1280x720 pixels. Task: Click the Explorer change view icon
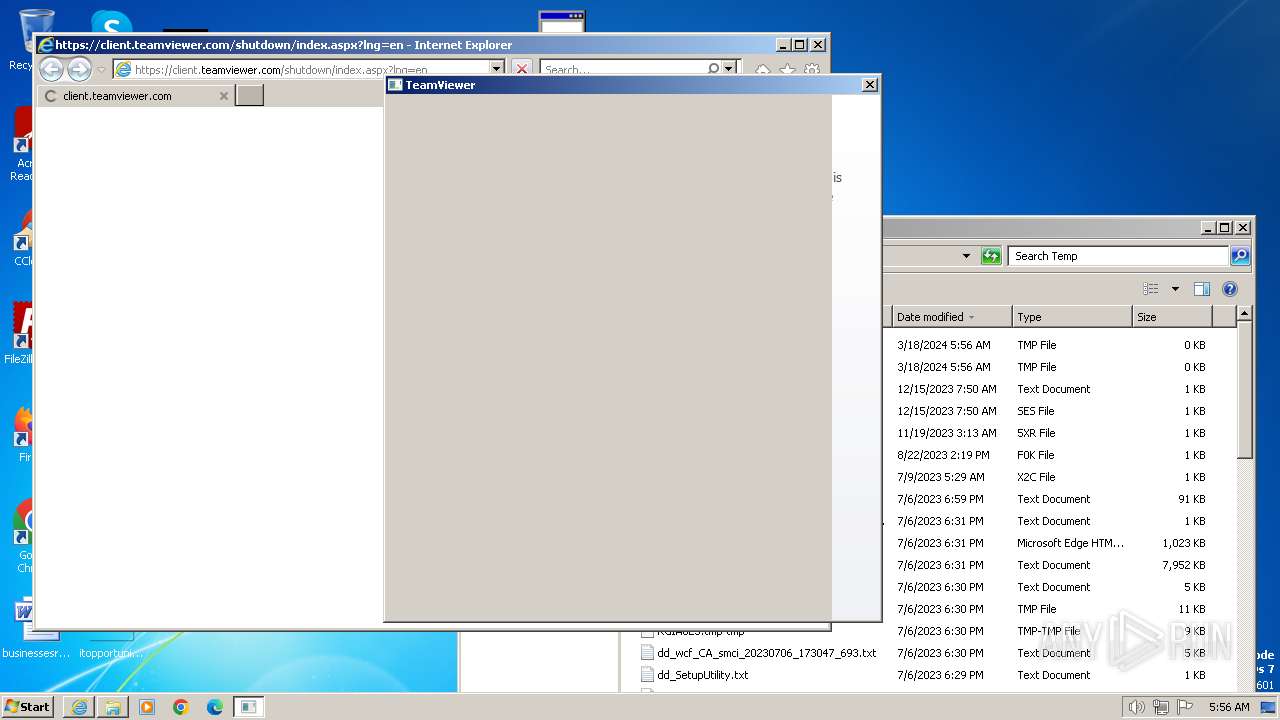(x=1151, y=289)
